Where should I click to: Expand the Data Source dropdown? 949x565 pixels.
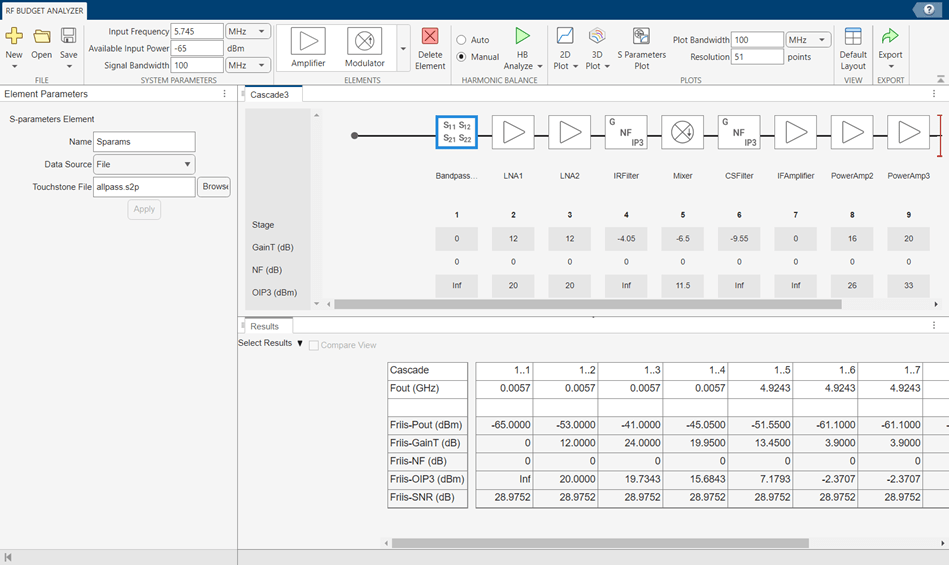click(144, 164)
